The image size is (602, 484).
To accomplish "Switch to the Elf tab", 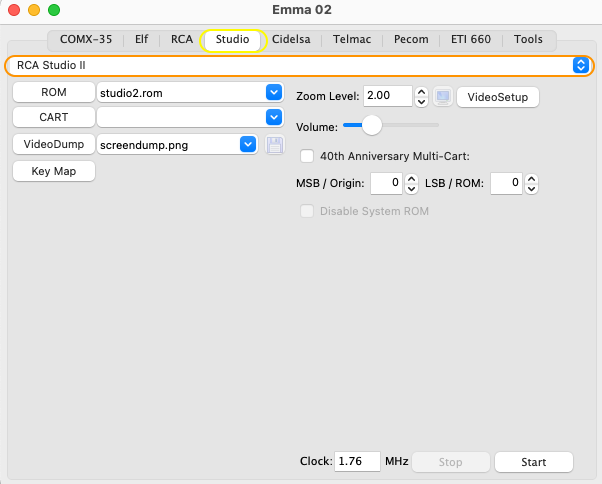I will [x=141, y=40].
